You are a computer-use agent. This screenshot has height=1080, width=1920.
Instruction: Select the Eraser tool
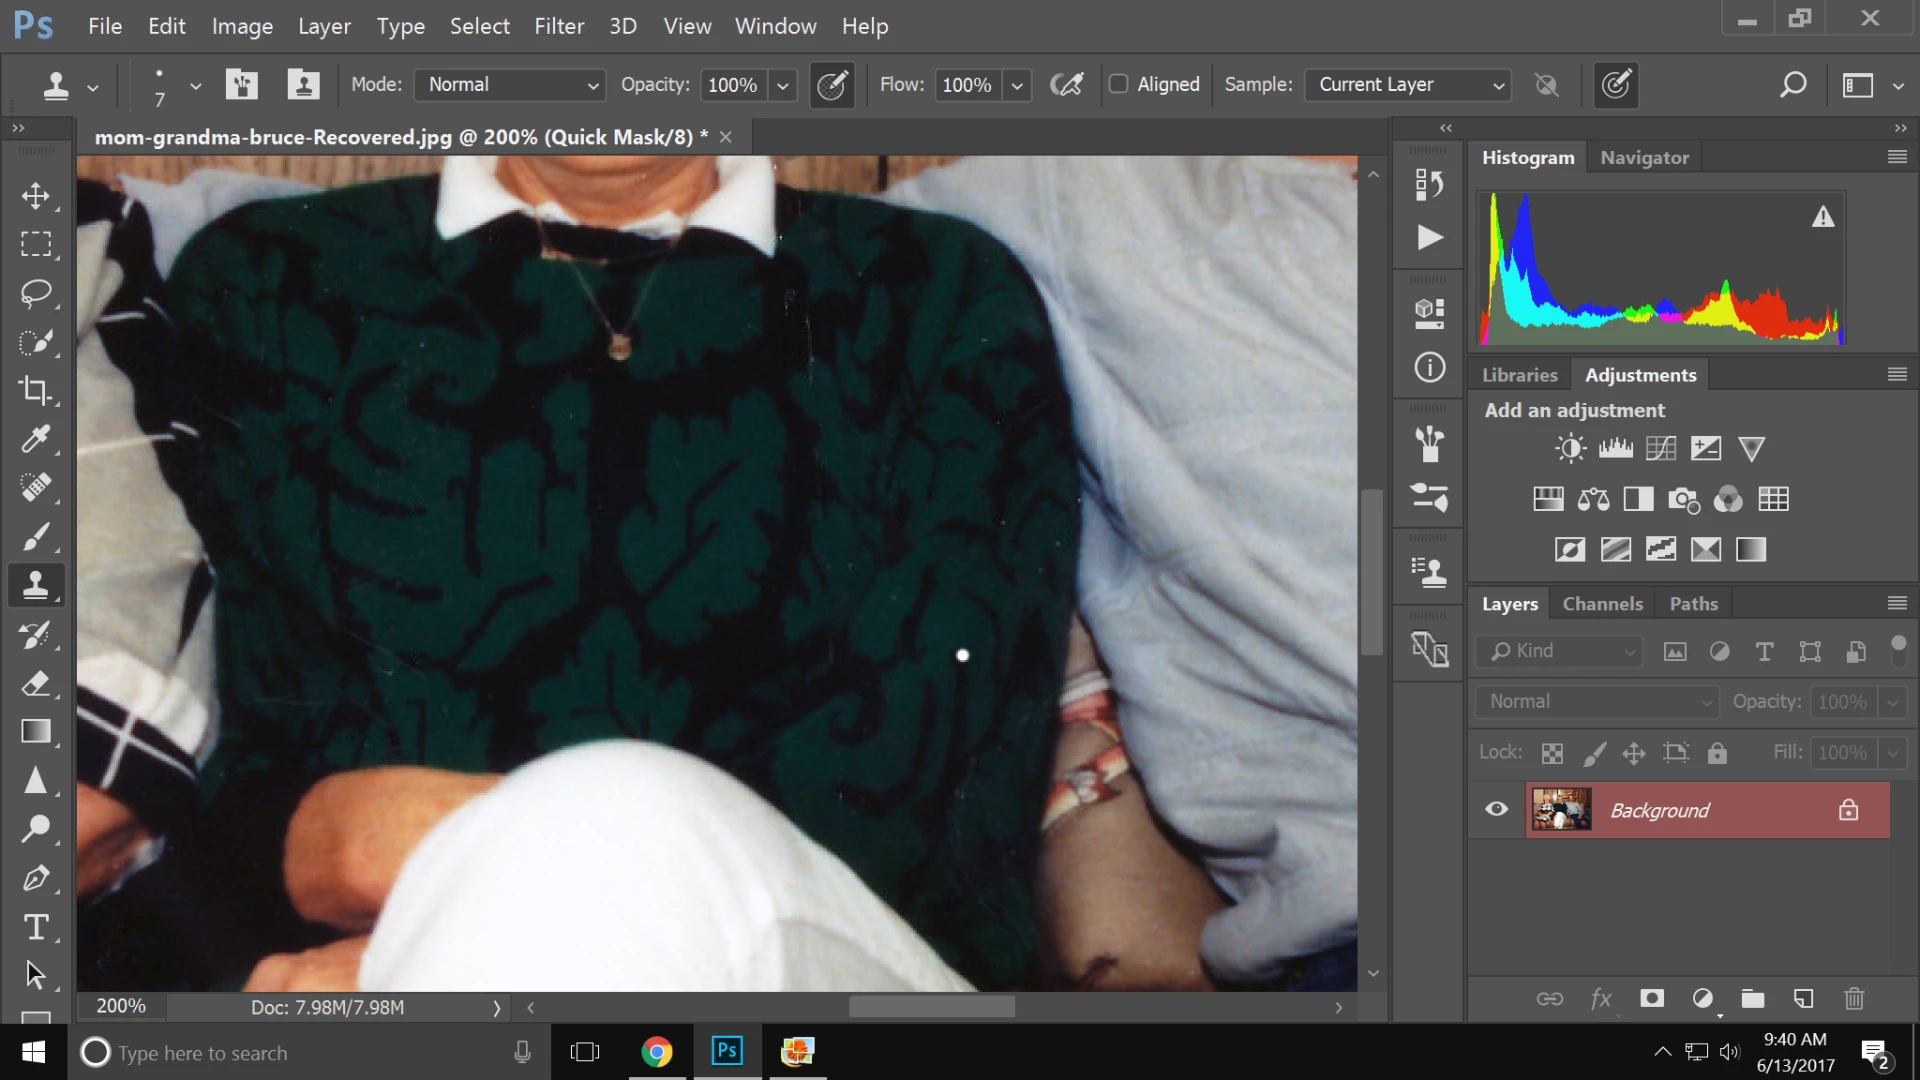pyautogui.click(x=36, y=684)
